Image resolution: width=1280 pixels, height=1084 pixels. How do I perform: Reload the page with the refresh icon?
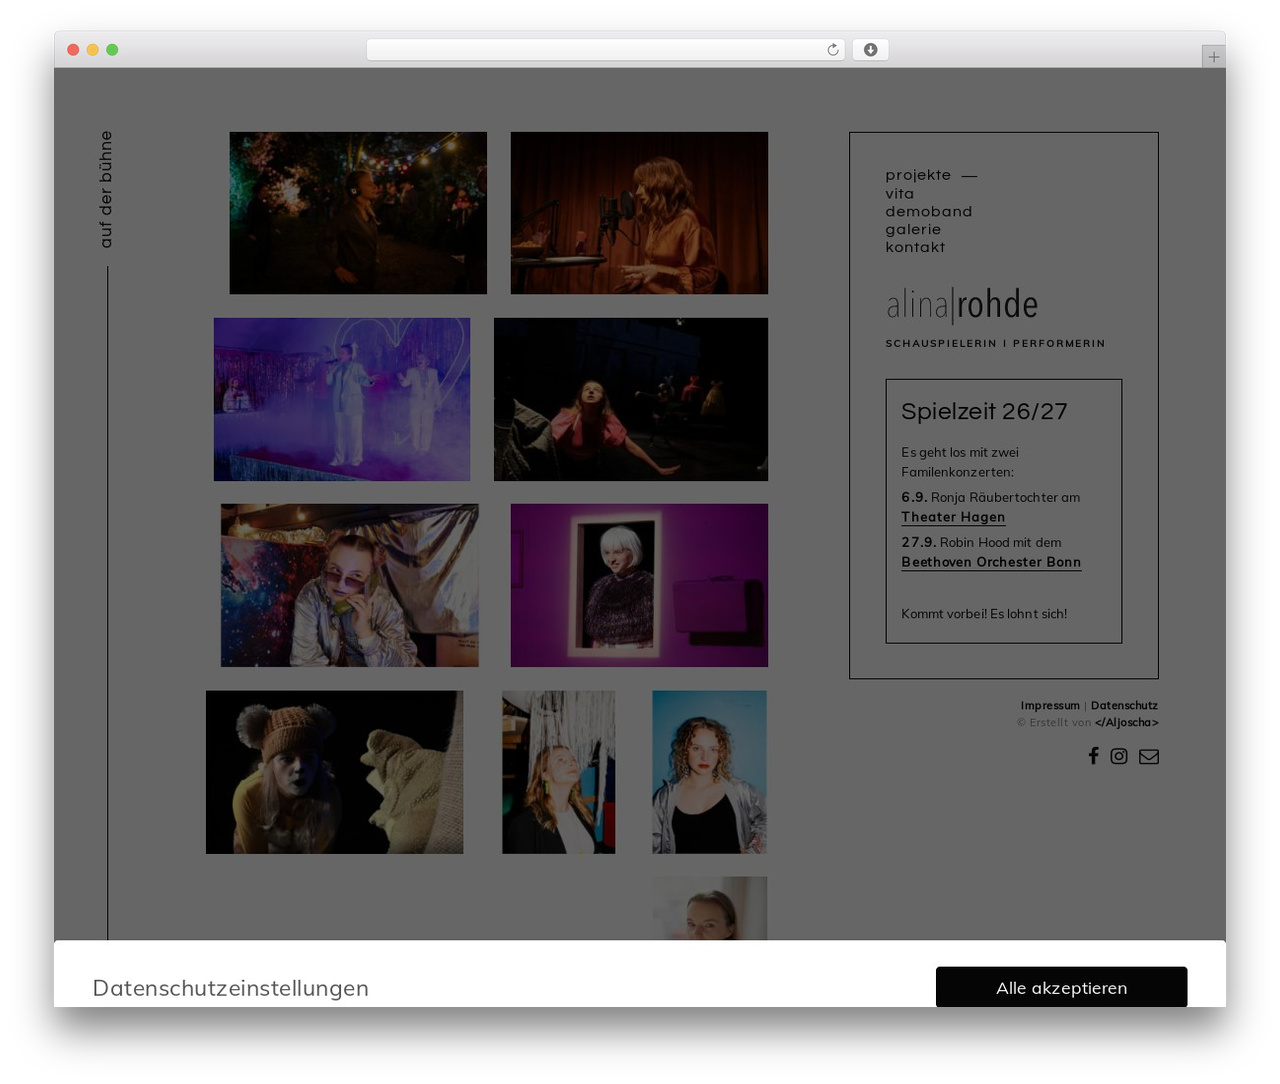pyautogui.click(x=832, y=50)
